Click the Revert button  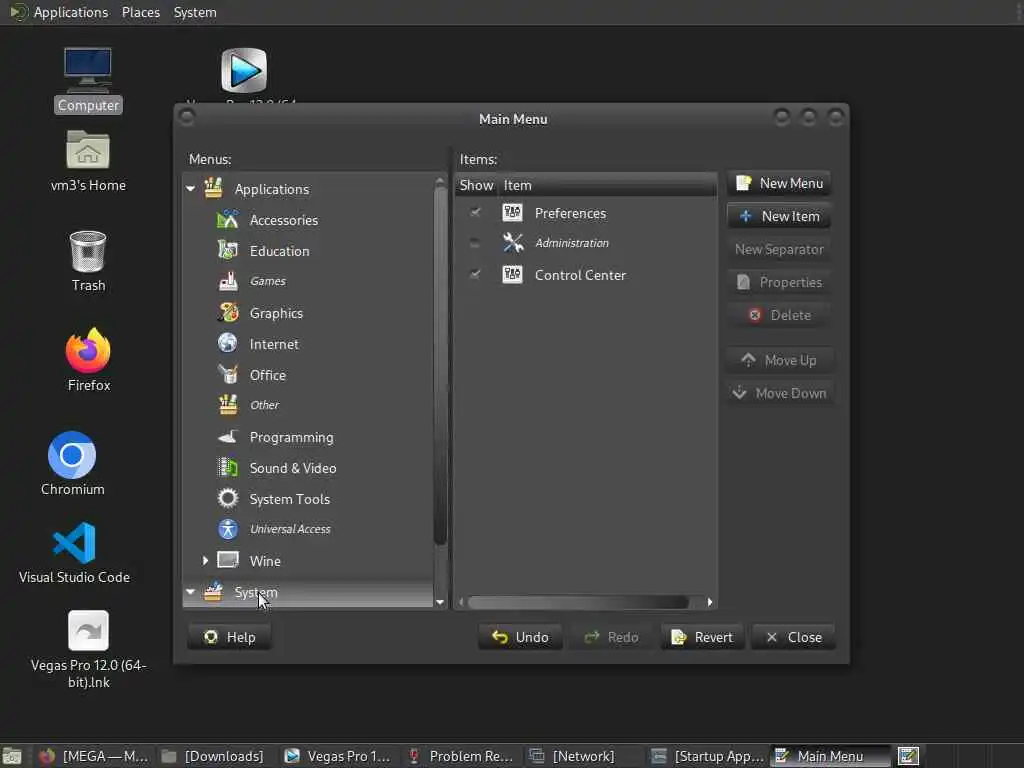[x=702, y=637]
